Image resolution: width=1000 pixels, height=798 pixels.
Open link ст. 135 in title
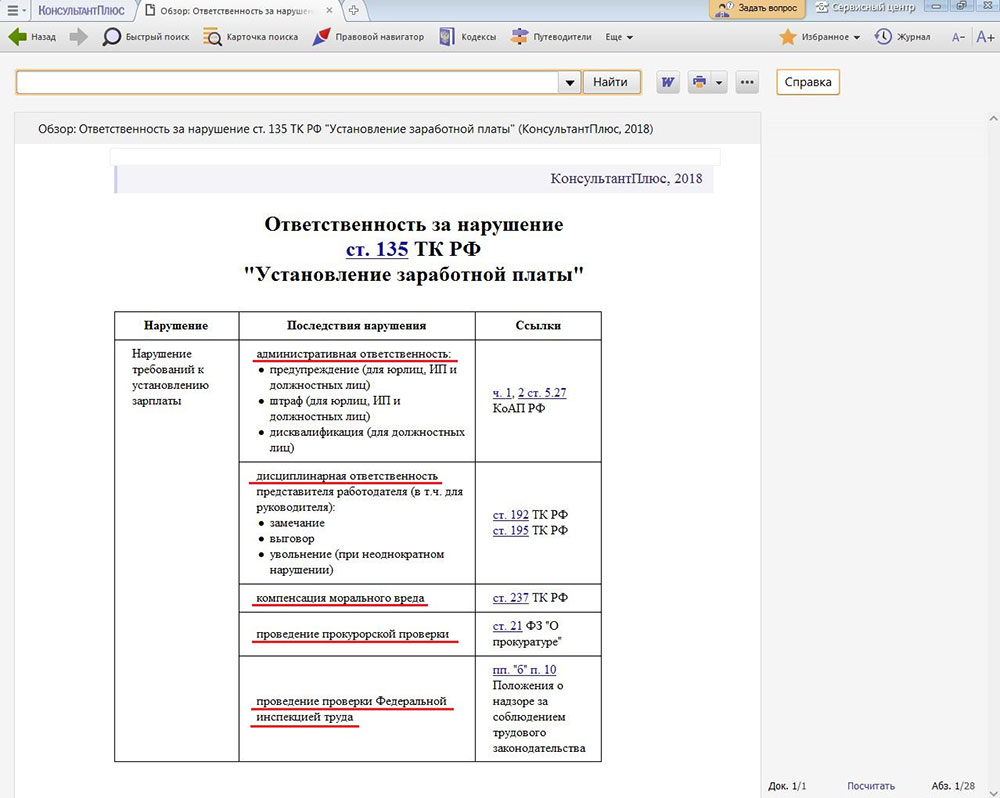click(x=377, y=249)
